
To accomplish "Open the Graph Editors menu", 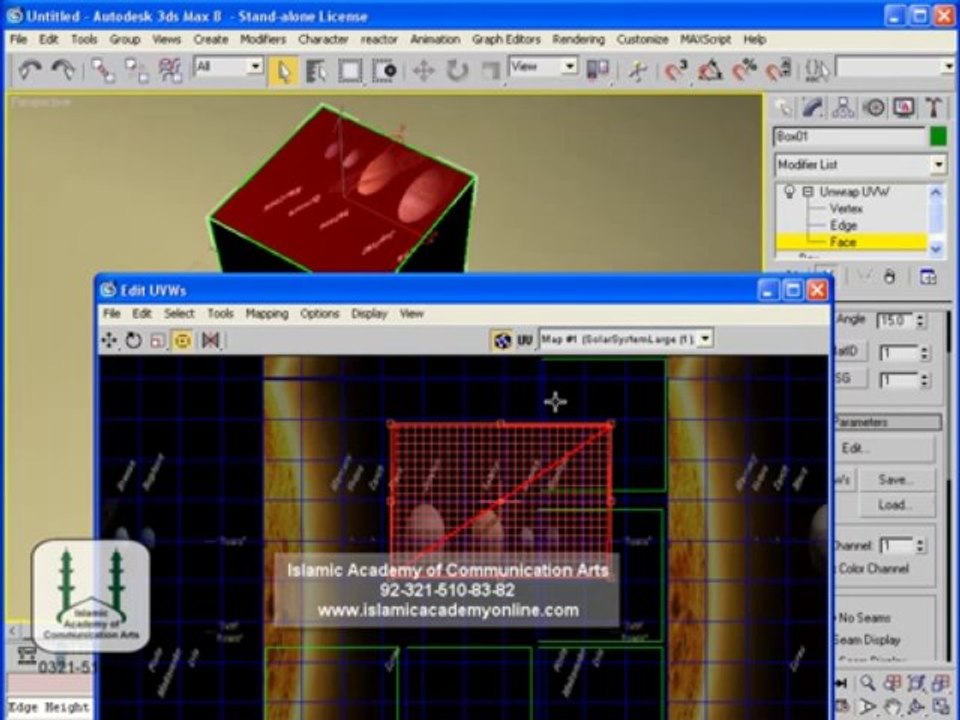I will pos(506,39).
